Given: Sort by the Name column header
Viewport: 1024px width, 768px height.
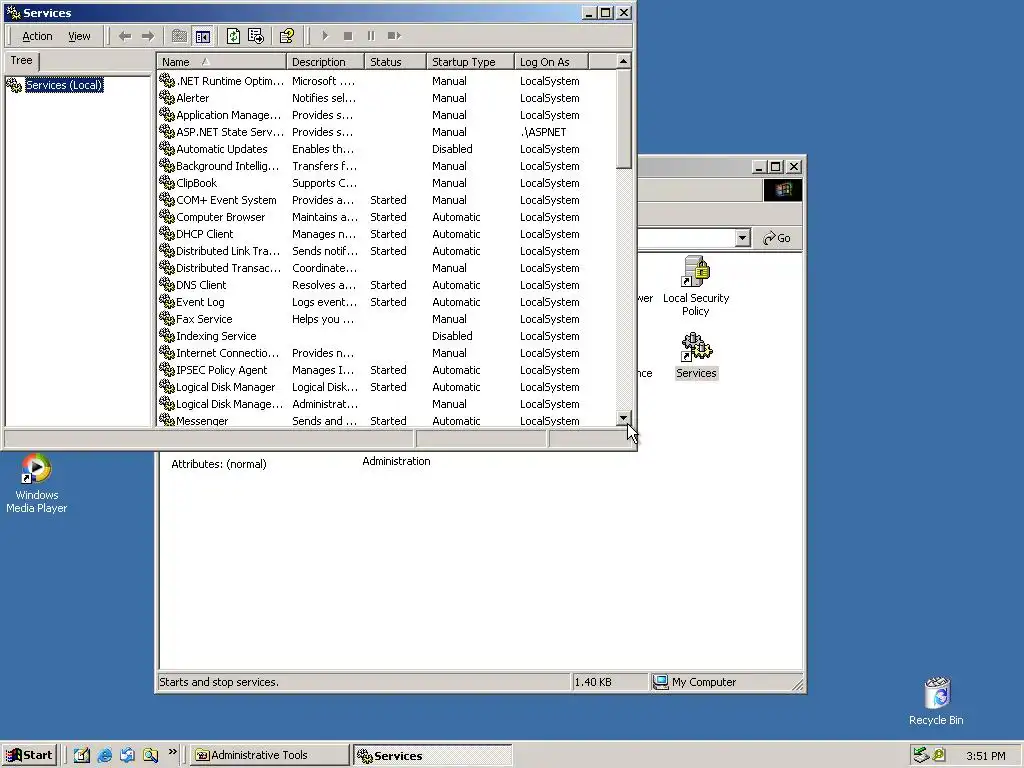Looking at the screenshot, I should pos(221,61).
